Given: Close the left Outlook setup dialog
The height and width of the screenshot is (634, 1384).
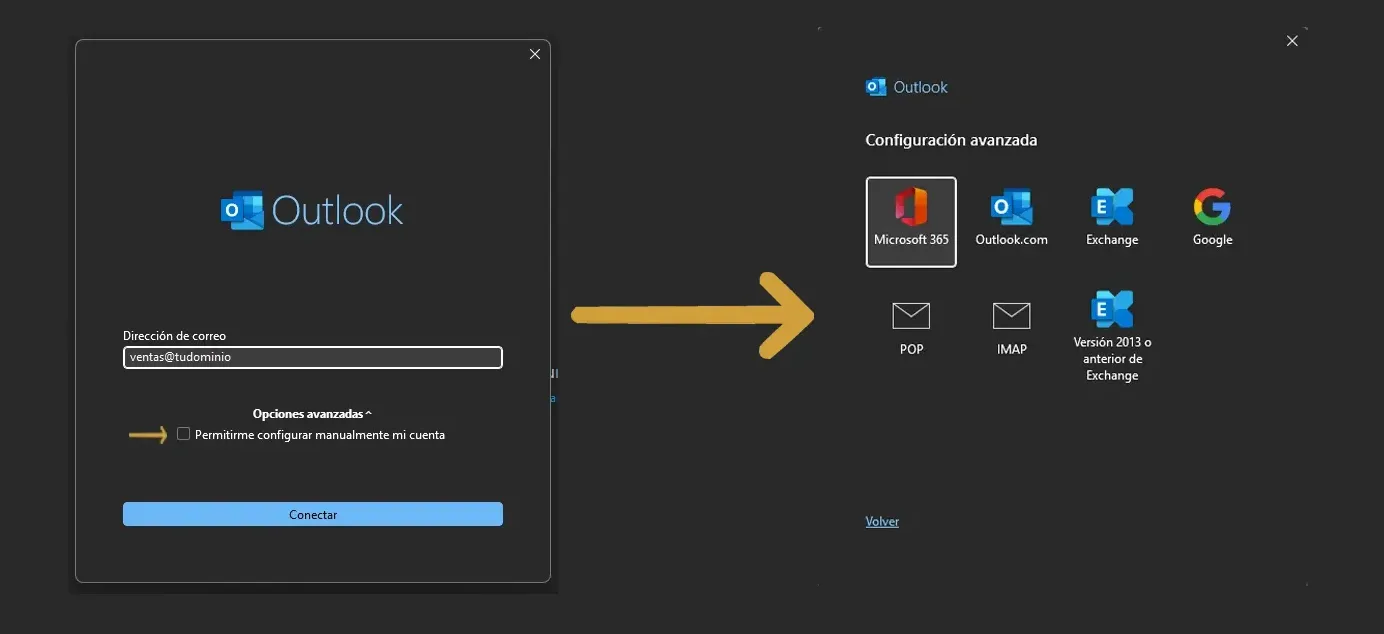Looking at the screenshot, I should pos(534,53).
